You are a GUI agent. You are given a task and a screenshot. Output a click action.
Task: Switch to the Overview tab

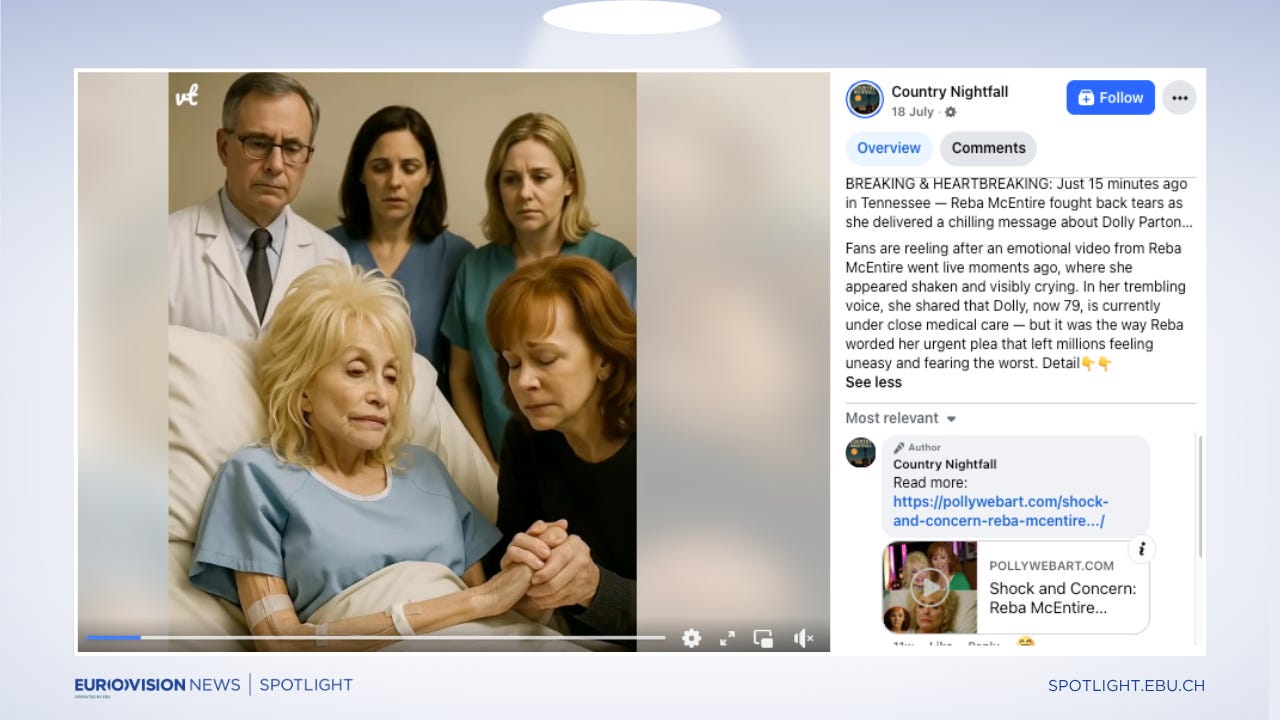[889, 148]
